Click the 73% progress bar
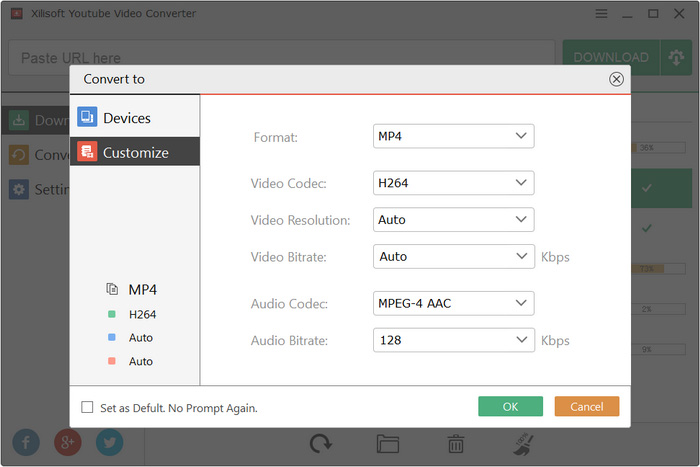 pos(658,268)
